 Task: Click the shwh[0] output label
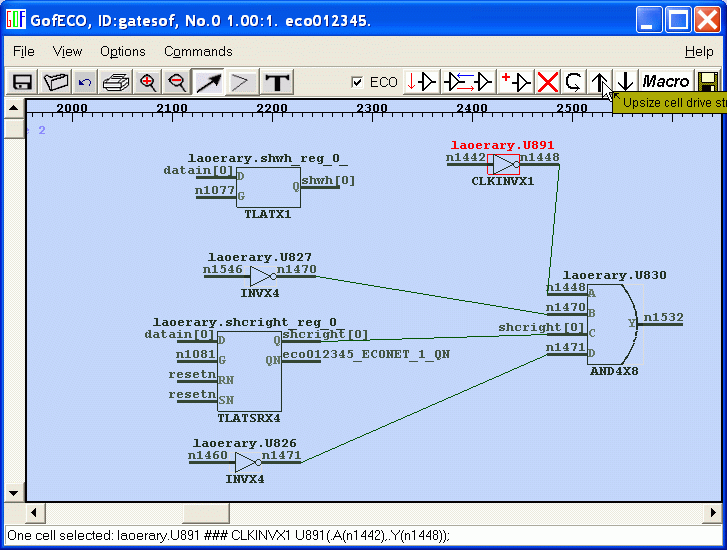[328, 180]
